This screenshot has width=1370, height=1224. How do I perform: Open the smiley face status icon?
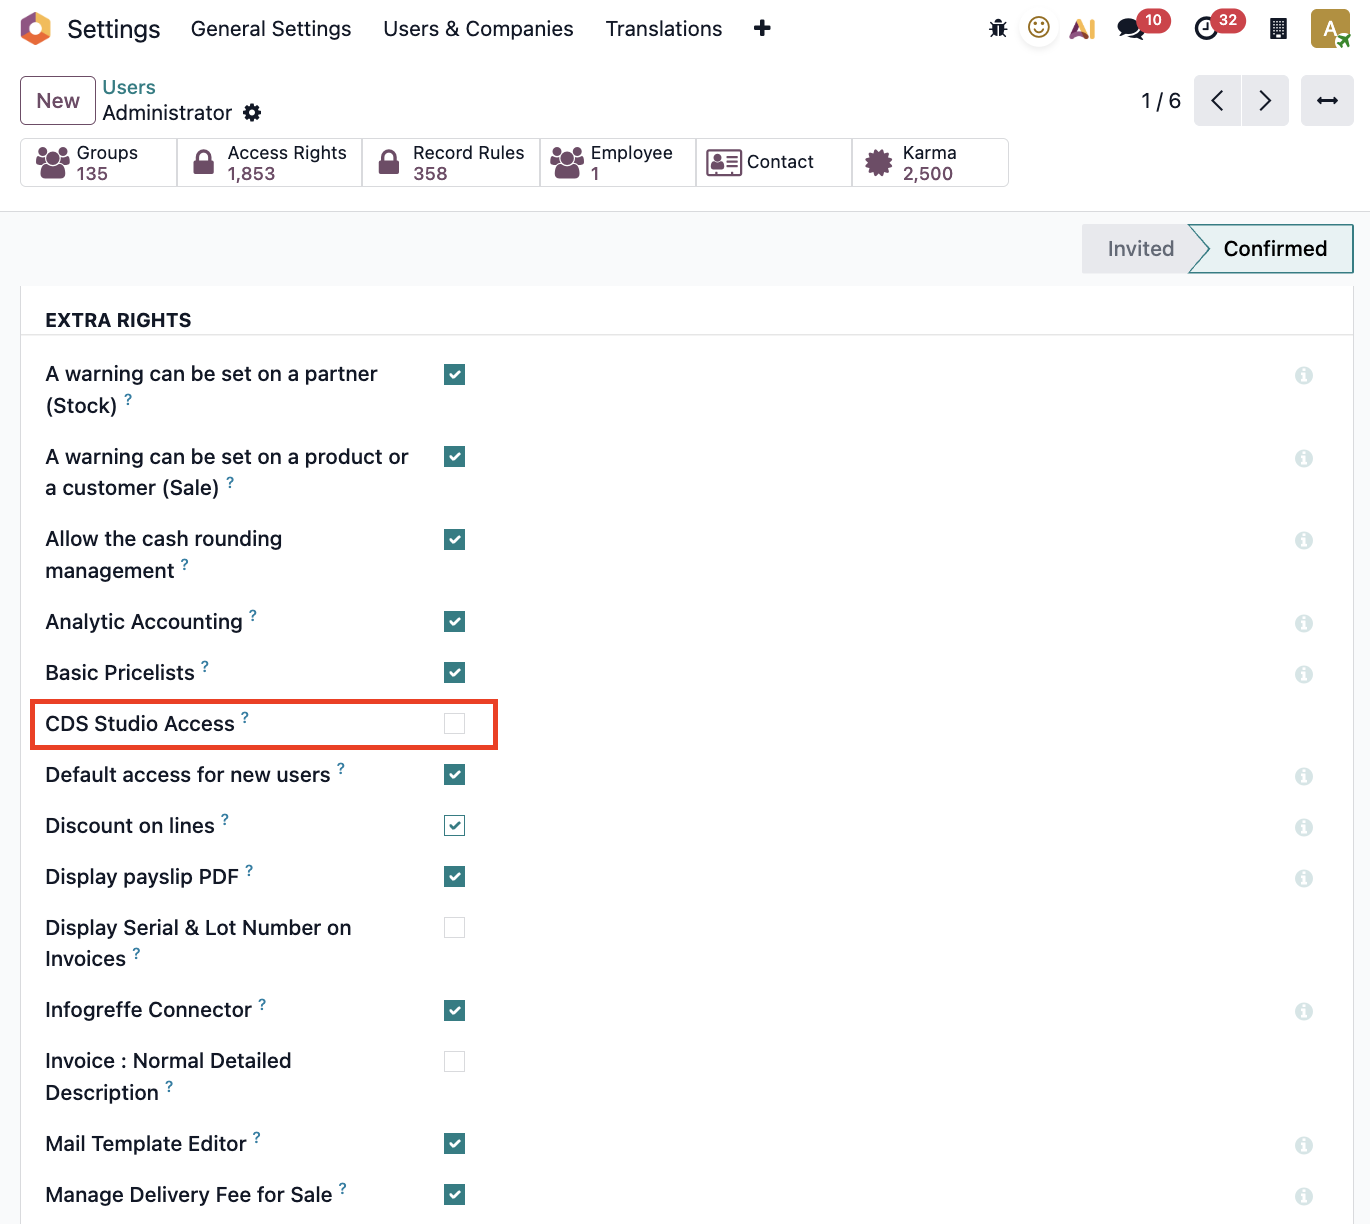[1039, 28]
